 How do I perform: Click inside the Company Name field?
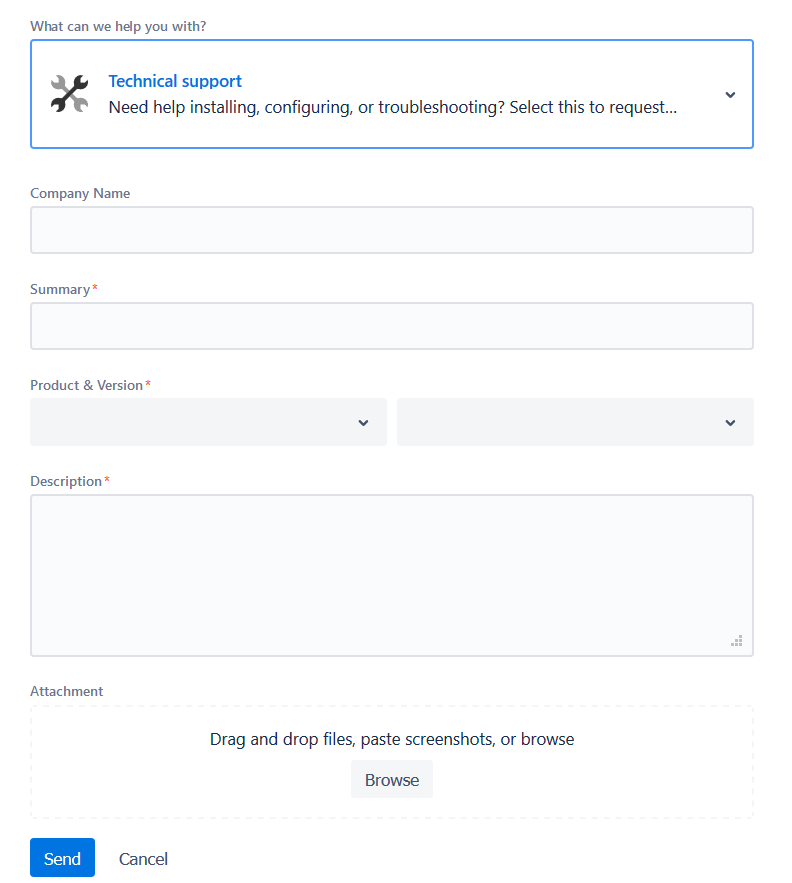(x=392, y=229)
